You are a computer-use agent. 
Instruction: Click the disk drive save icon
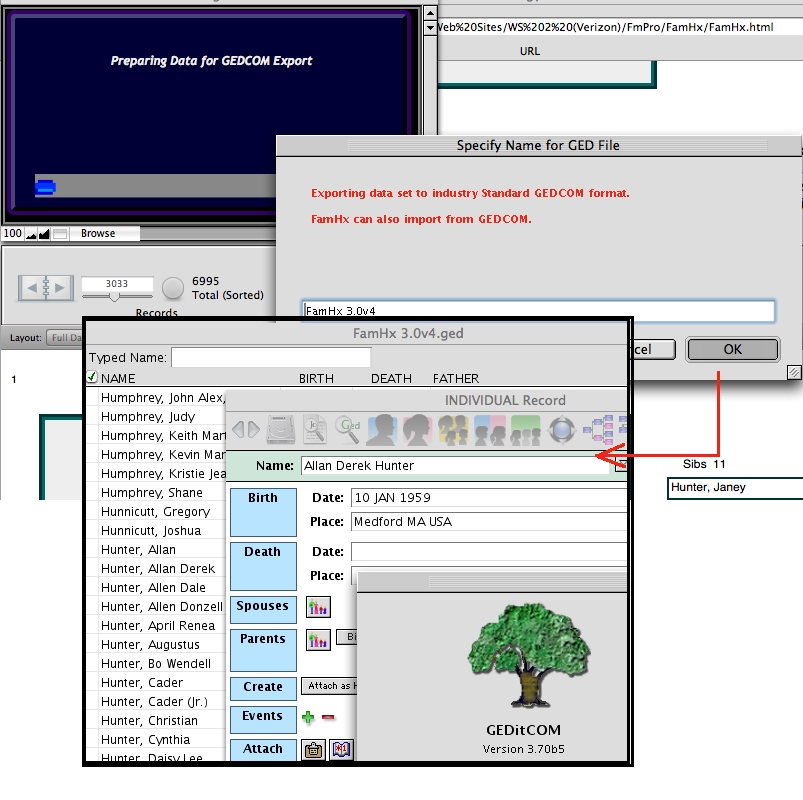pyautogui.click(x=281, y=429)
